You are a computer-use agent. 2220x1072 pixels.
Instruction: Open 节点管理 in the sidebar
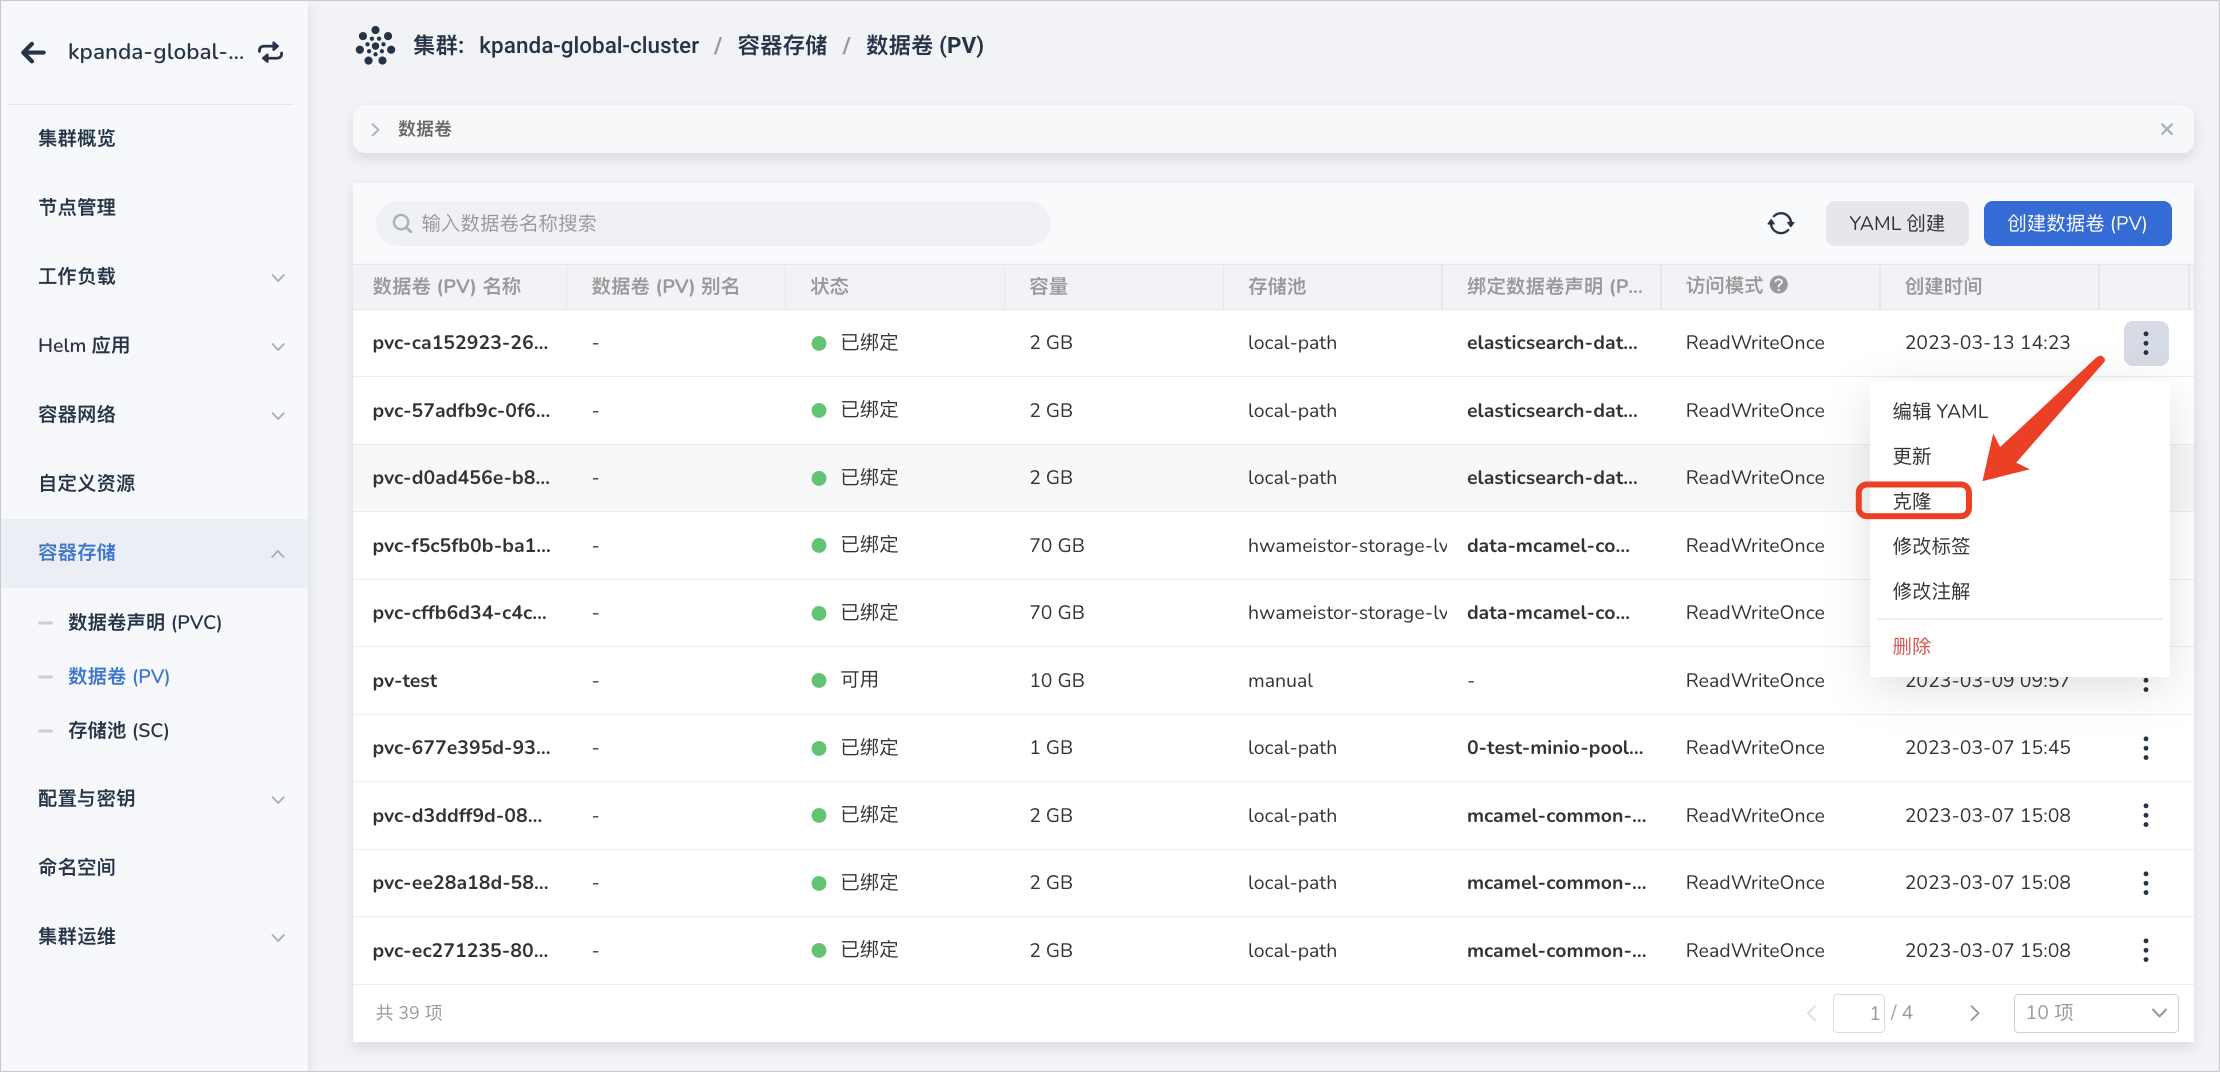[77, 207]
